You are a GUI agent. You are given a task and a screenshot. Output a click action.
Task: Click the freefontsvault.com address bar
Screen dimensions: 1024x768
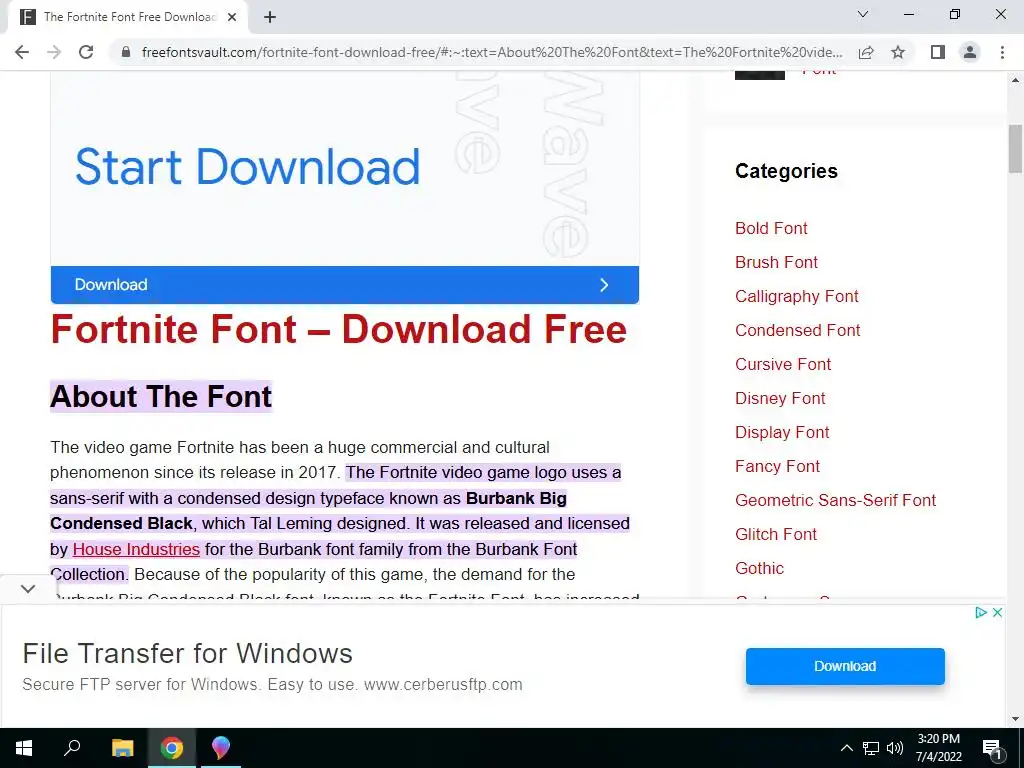pyautogui.click(x=491, y=52)
